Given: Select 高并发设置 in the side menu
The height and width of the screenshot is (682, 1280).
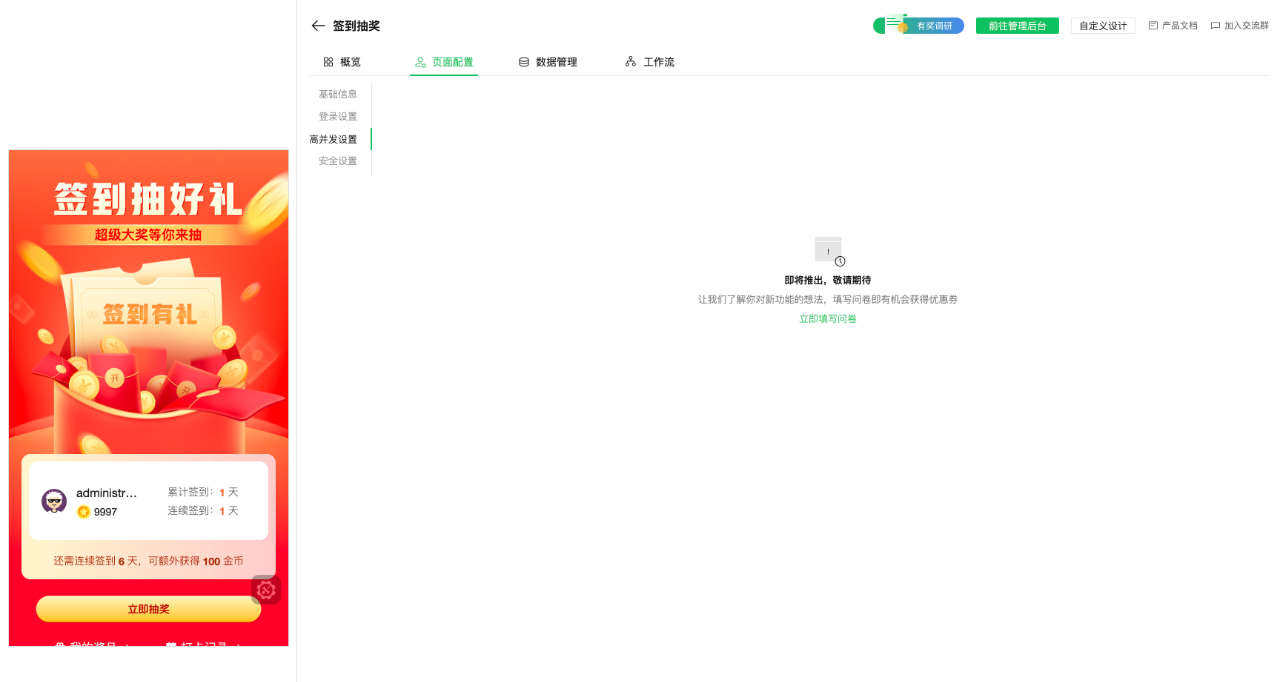Looking at the screenshot, I should pyautogui.click(x=333, y=139).
